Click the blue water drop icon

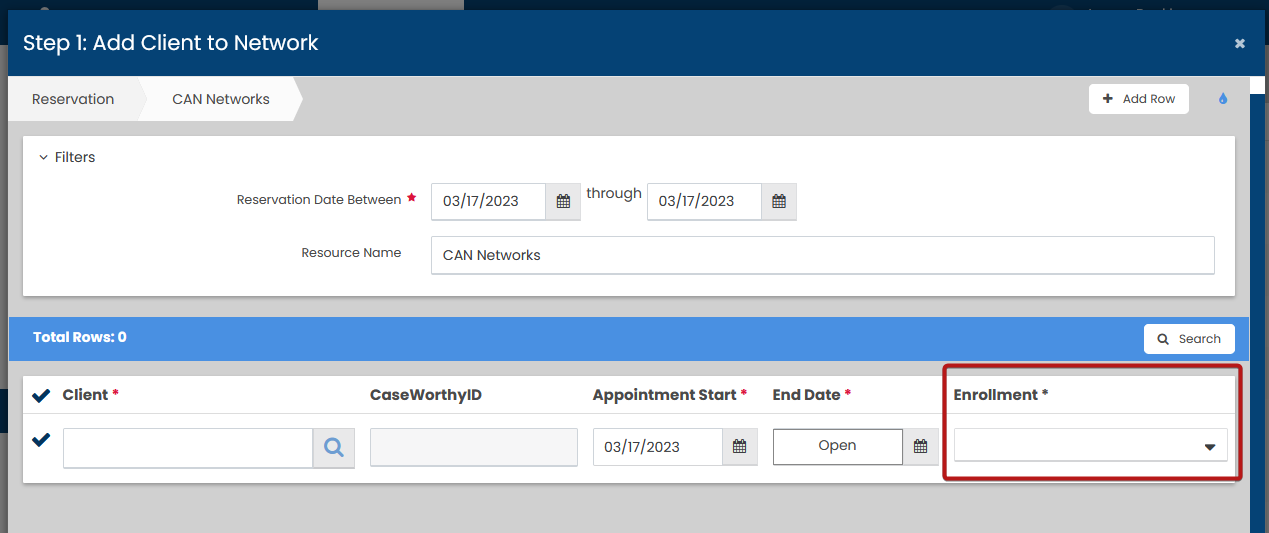tap(1222, 99)
